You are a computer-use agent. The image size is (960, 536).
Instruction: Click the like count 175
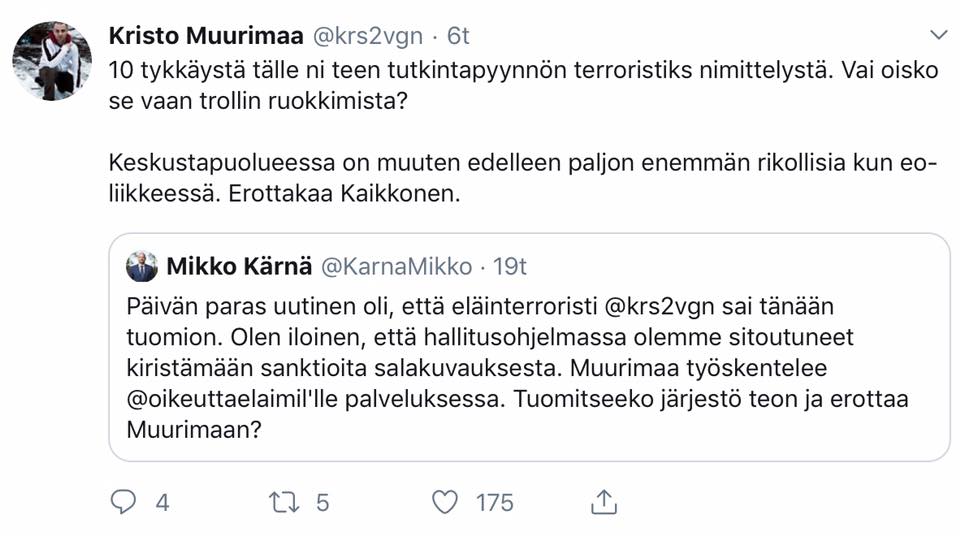click(495, 503)
